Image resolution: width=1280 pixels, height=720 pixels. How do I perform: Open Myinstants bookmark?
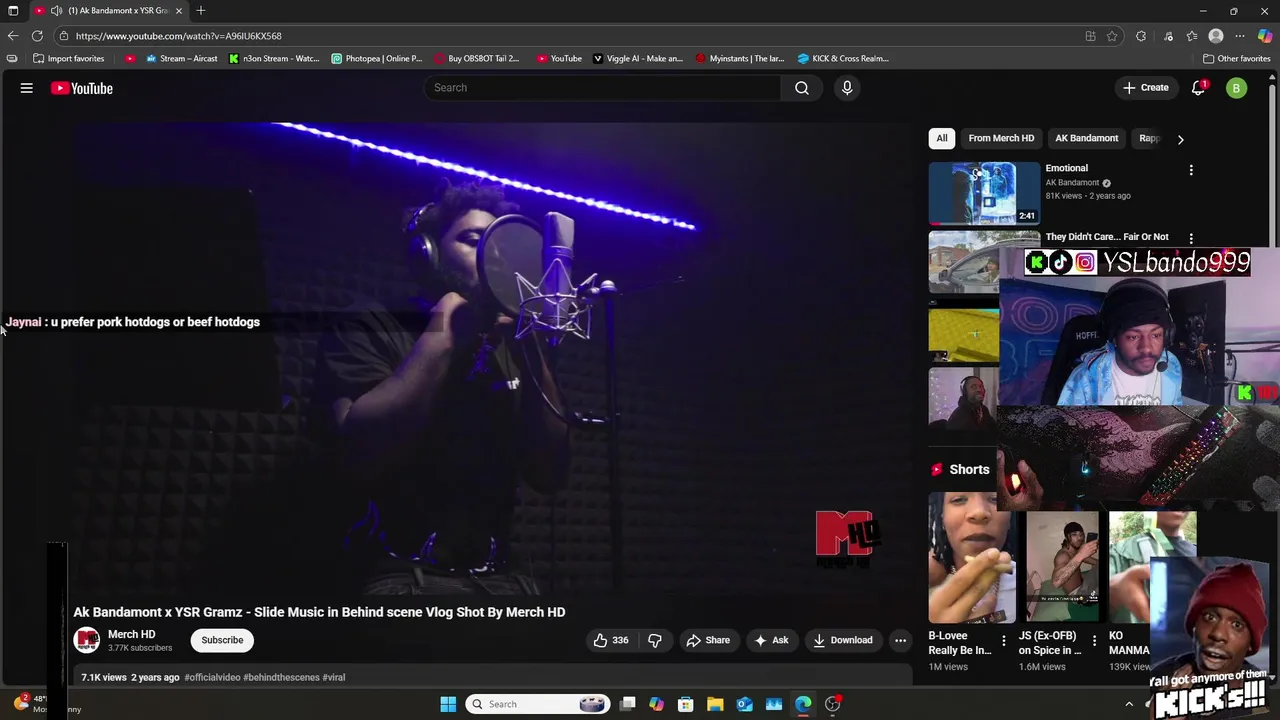point(740,58)
